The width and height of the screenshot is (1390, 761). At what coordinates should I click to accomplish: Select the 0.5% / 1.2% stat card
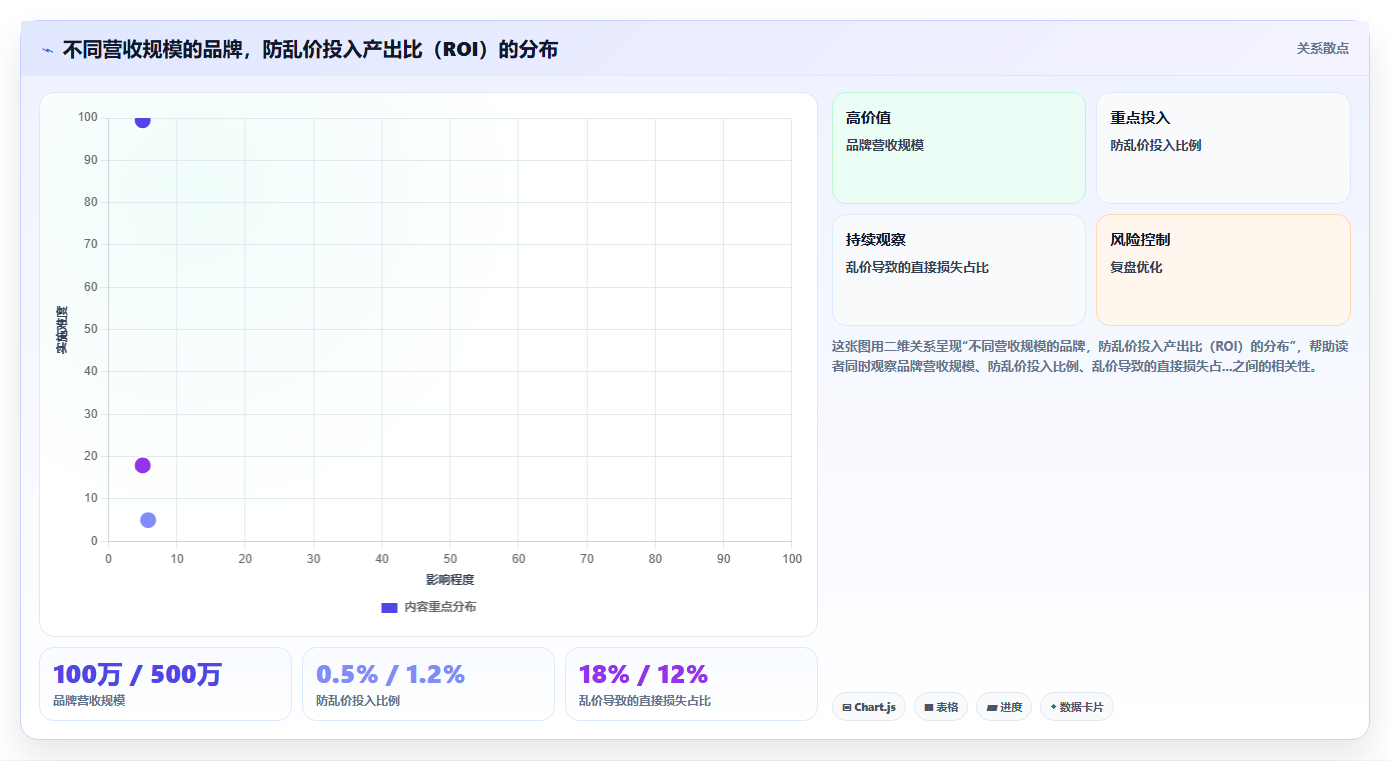(x=428, y=684)
